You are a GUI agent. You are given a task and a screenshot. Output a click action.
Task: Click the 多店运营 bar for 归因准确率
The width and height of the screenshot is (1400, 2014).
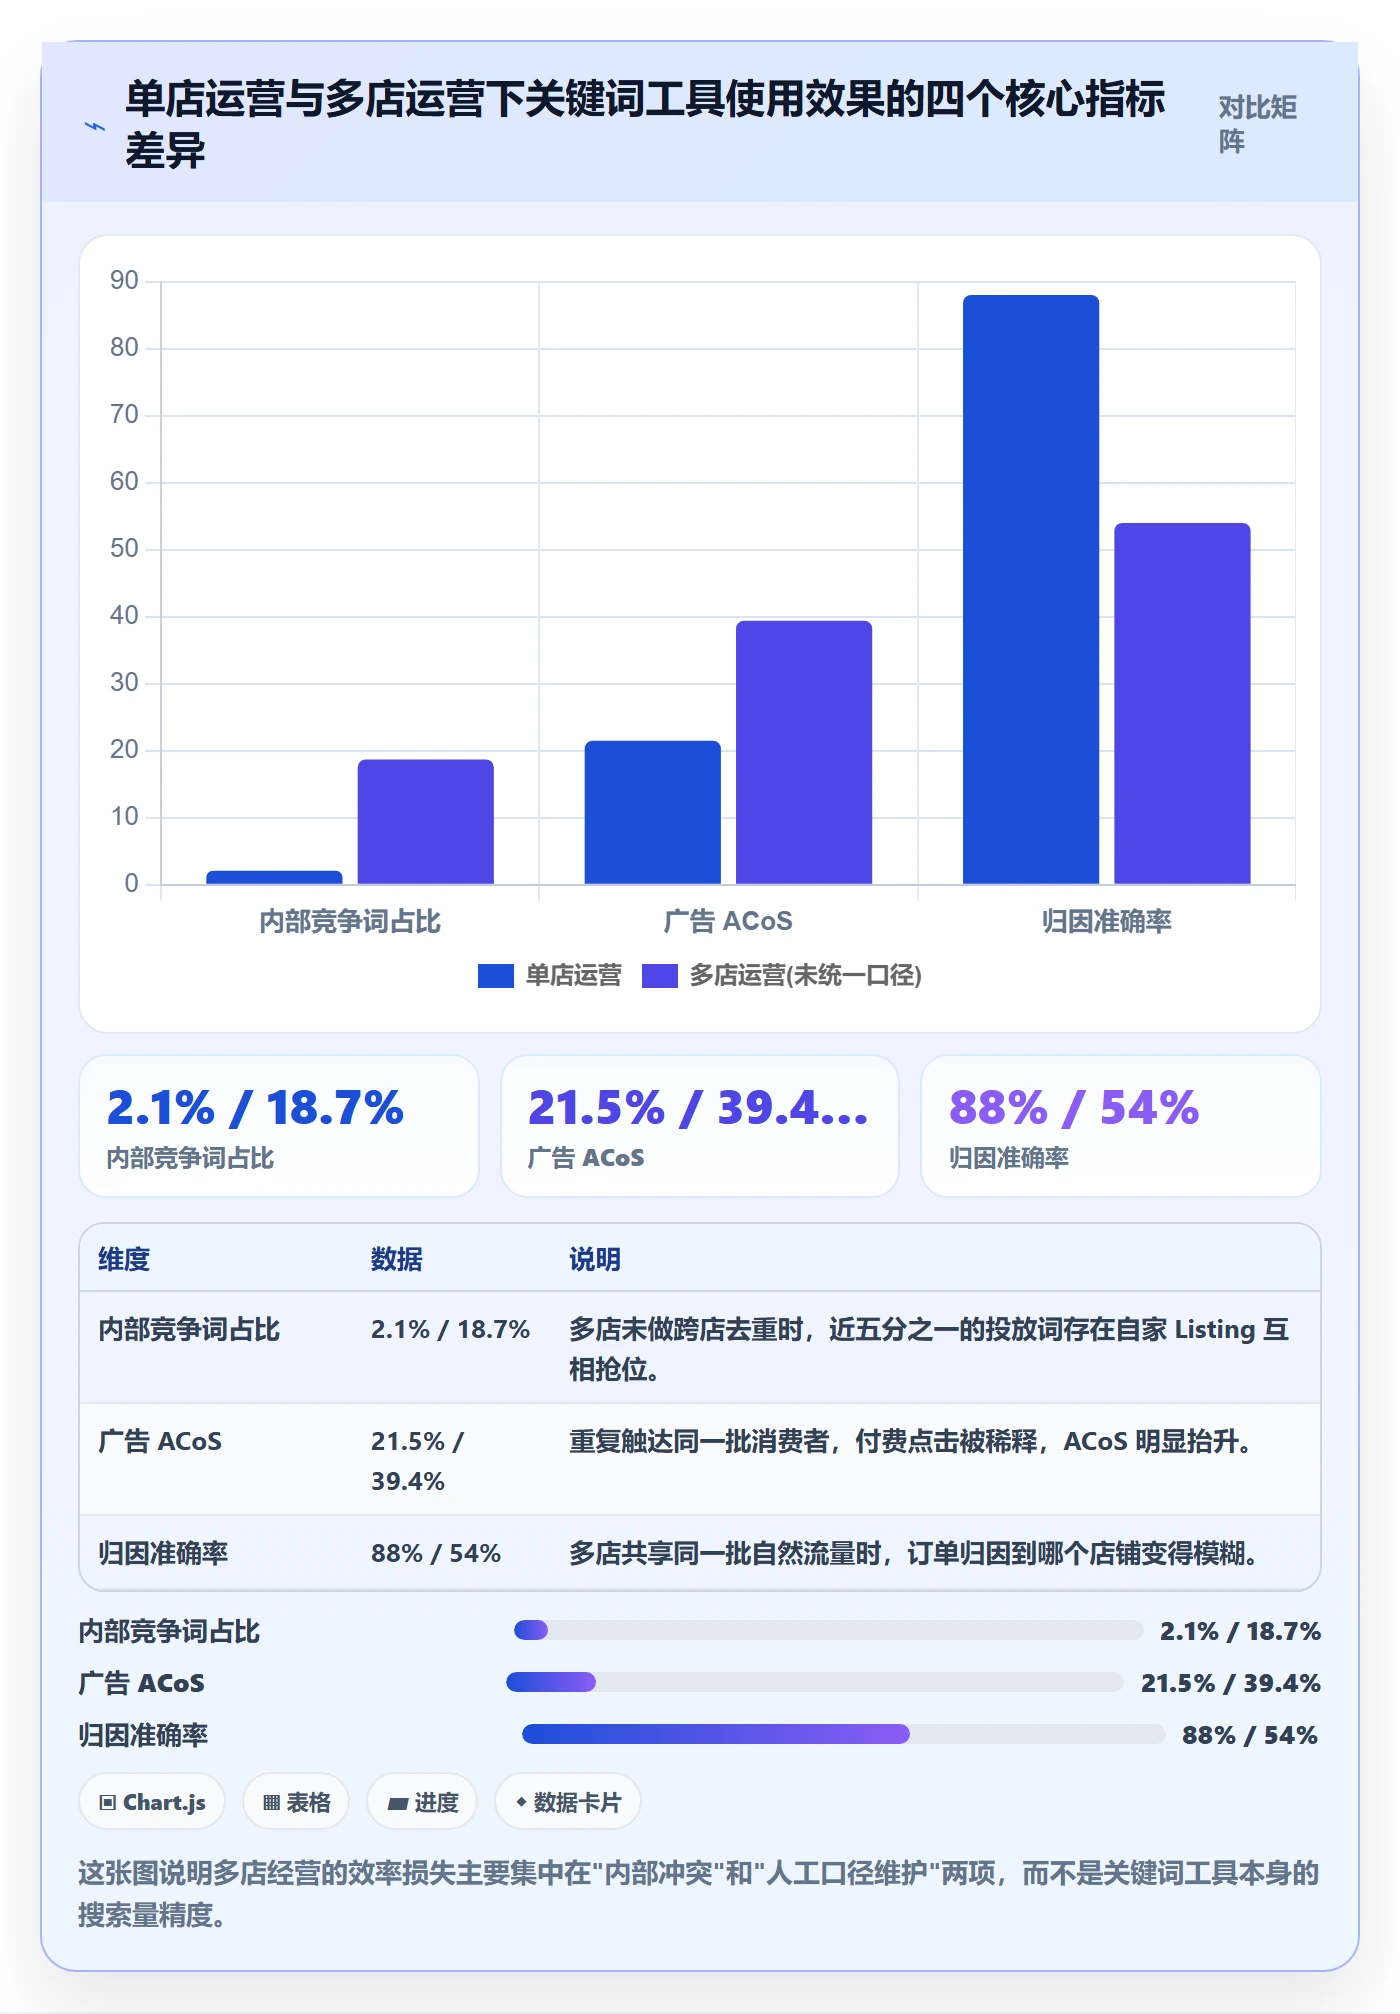1182,703
